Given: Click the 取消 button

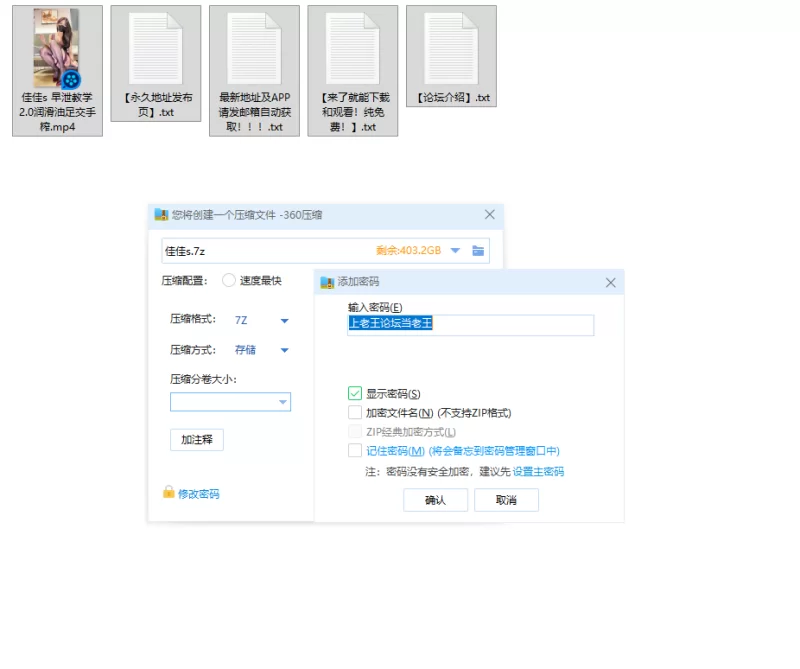Looking at the screenshot, I should 506,500.
